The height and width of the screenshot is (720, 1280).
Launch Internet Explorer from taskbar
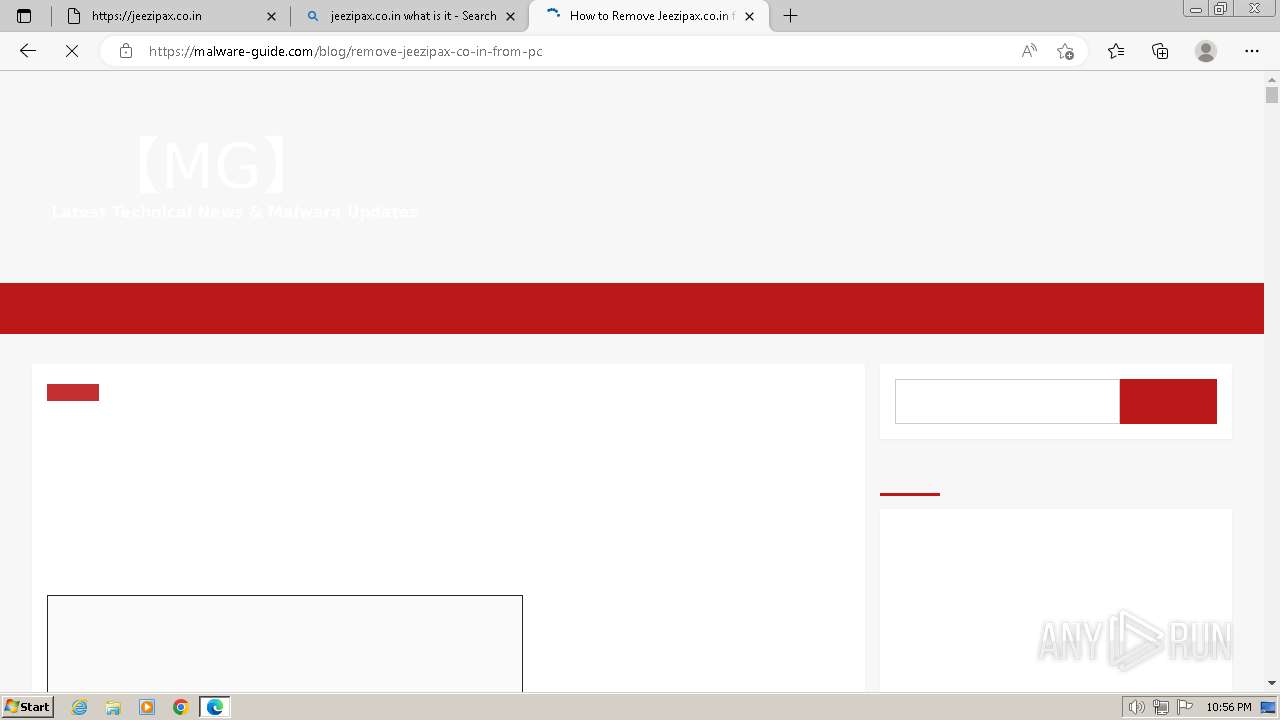pyautogui.click(x=80, y=707)
